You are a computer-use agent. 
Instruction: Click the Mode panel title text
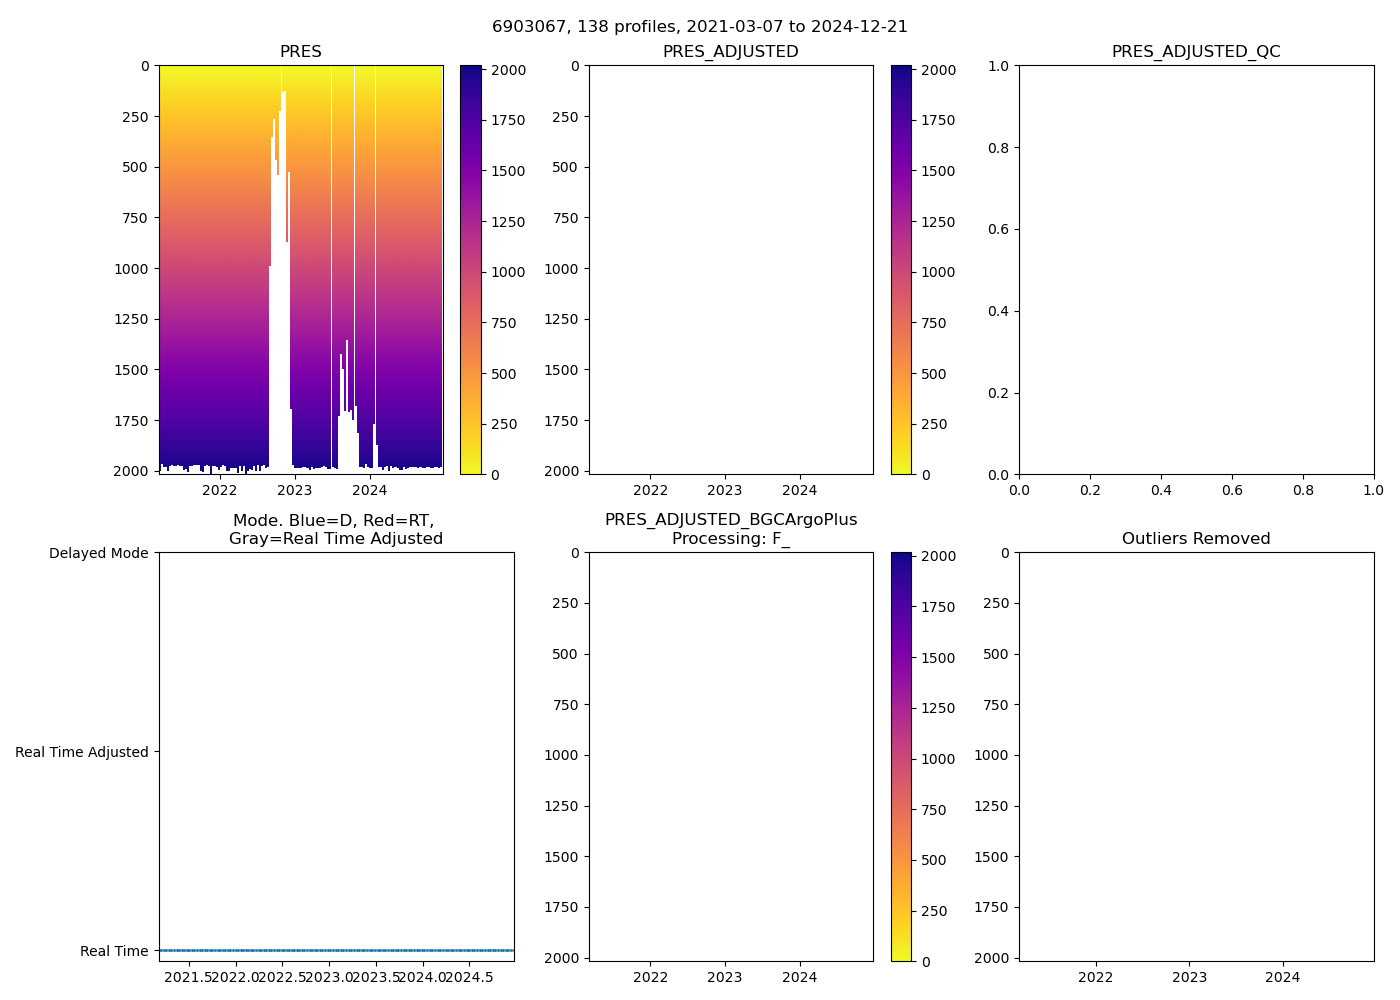335,530
